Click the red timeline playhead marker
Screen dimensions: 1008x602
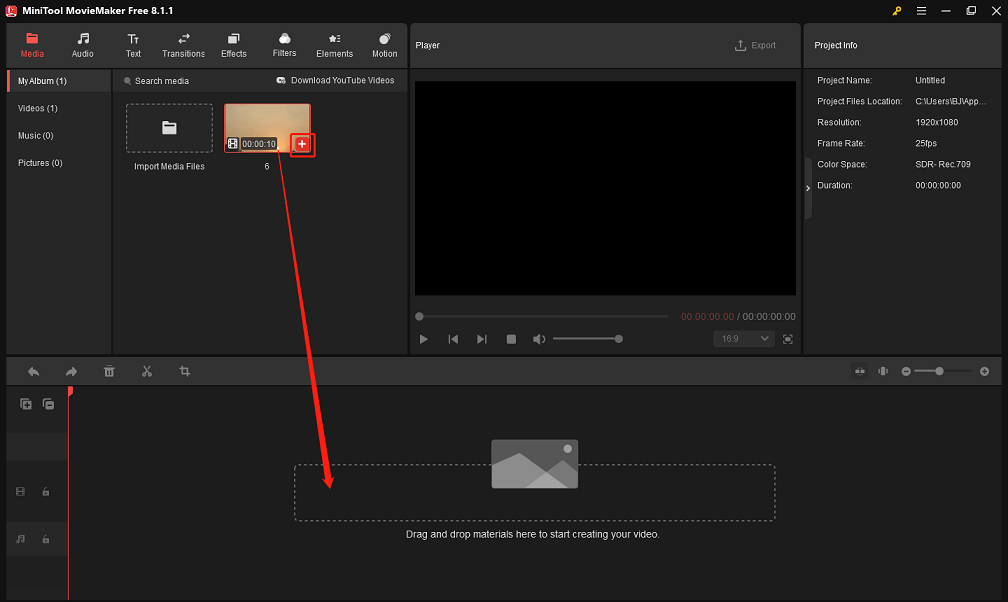pos(70,390)
